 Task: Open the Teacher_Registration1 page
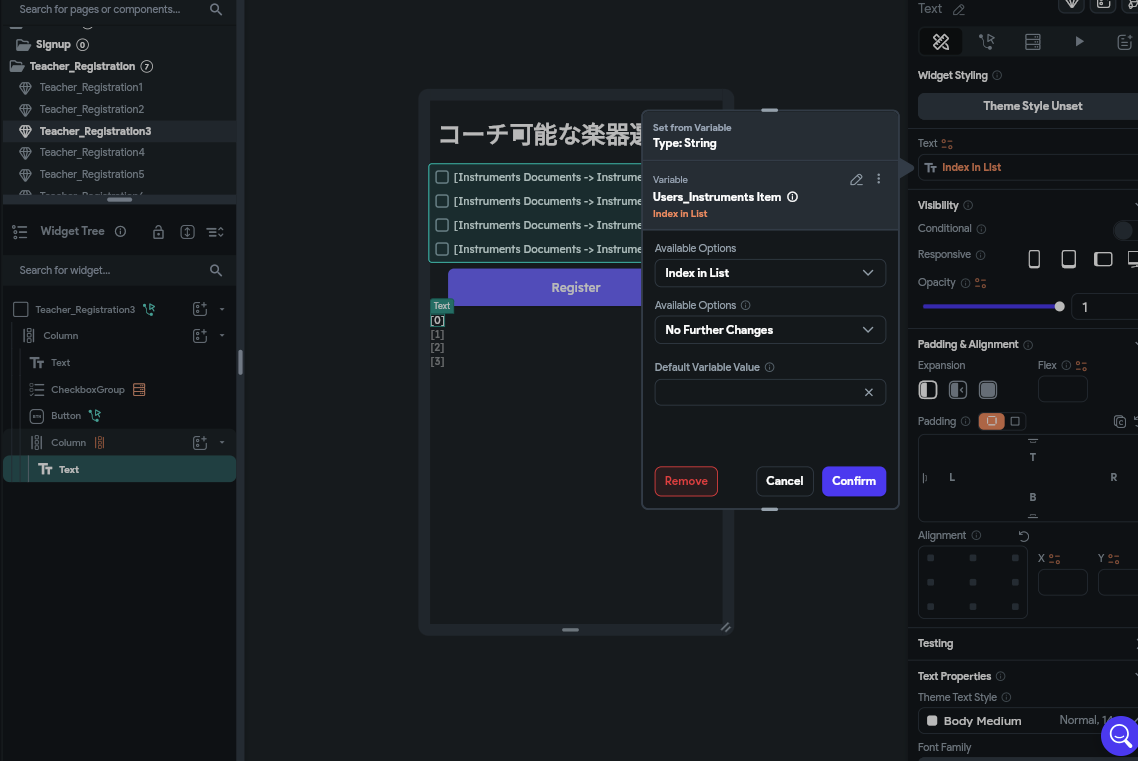pos(91,87)
